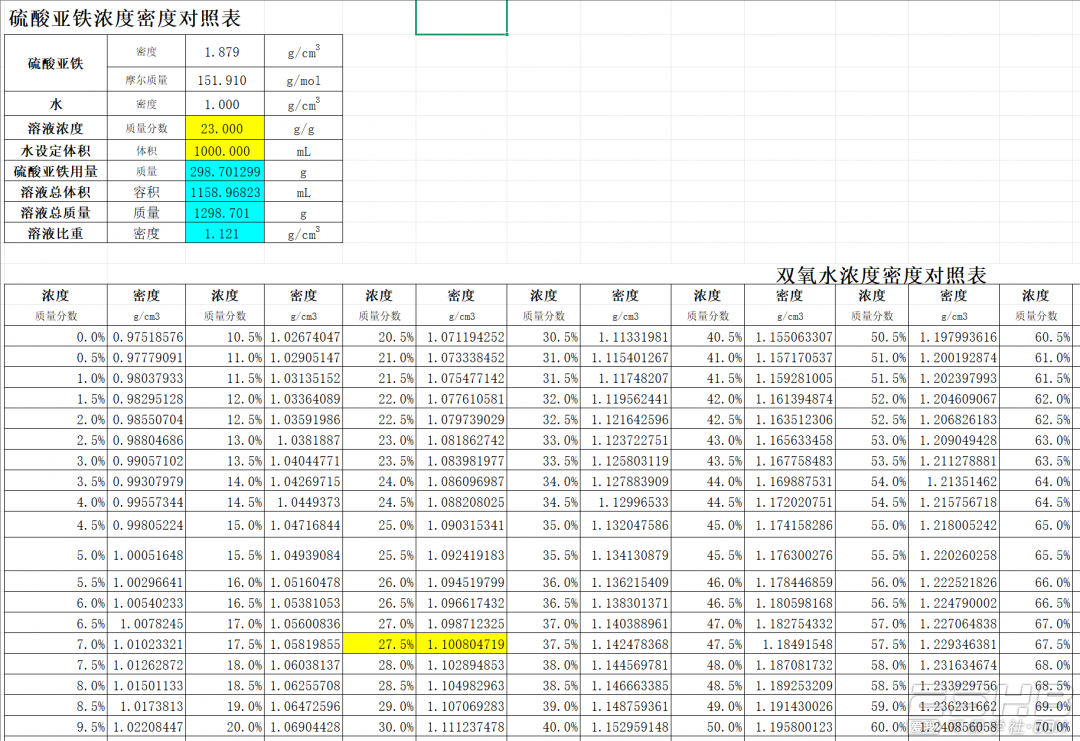Select the concentration cell 44.0%
1080x741 pixels.
tap(708, 481)
